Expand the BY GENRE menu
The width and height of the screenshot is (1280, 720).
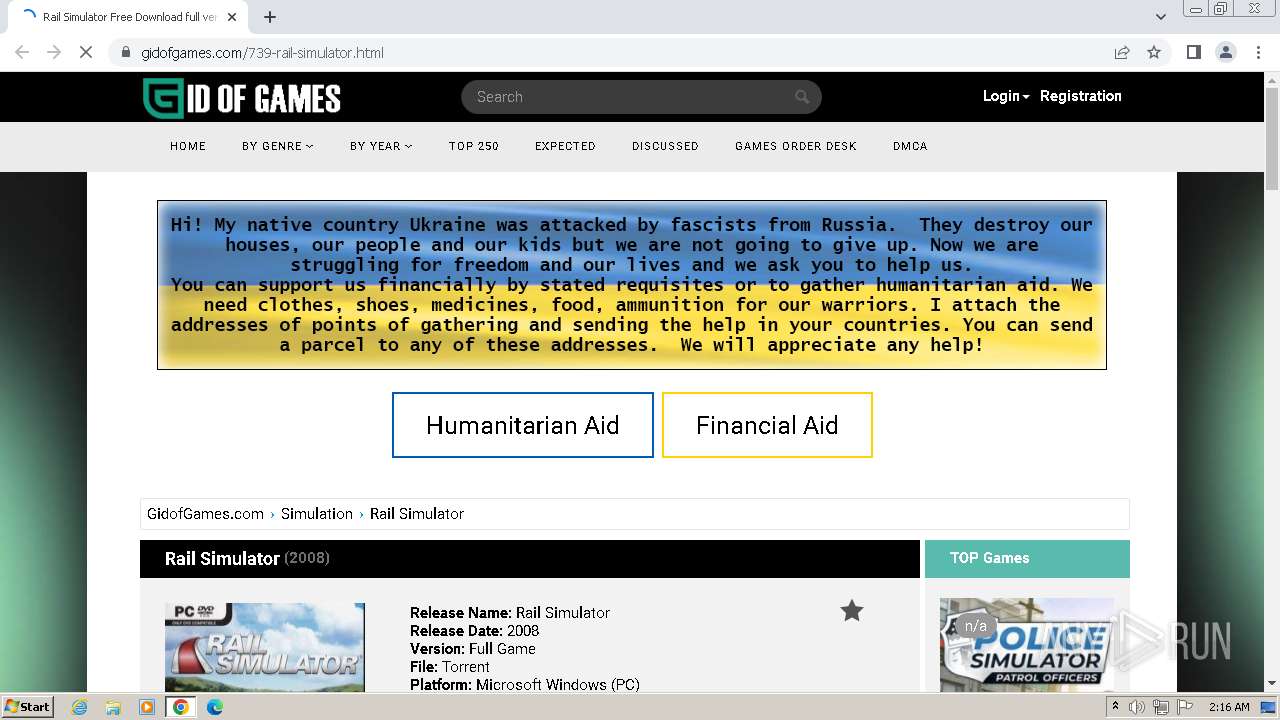[277, 146]
